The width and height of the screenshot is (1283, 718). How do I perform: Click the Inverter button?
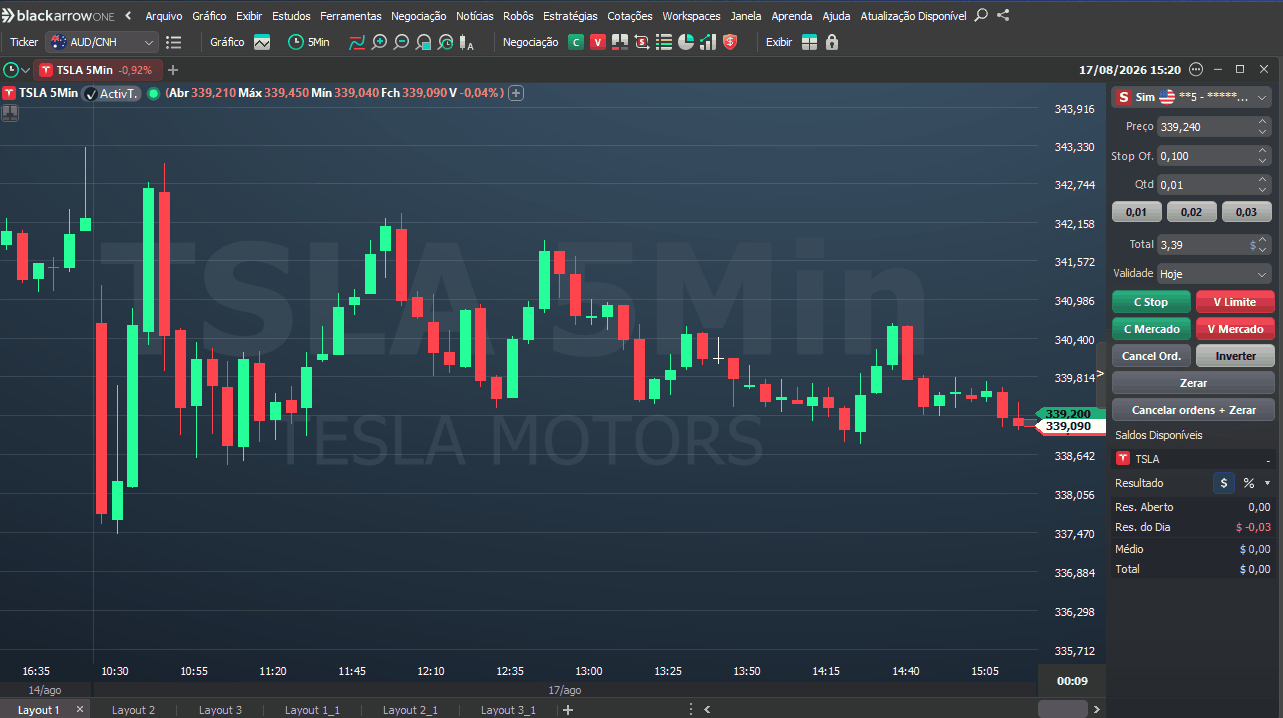pyautogui.click(x=1235, y=356)
